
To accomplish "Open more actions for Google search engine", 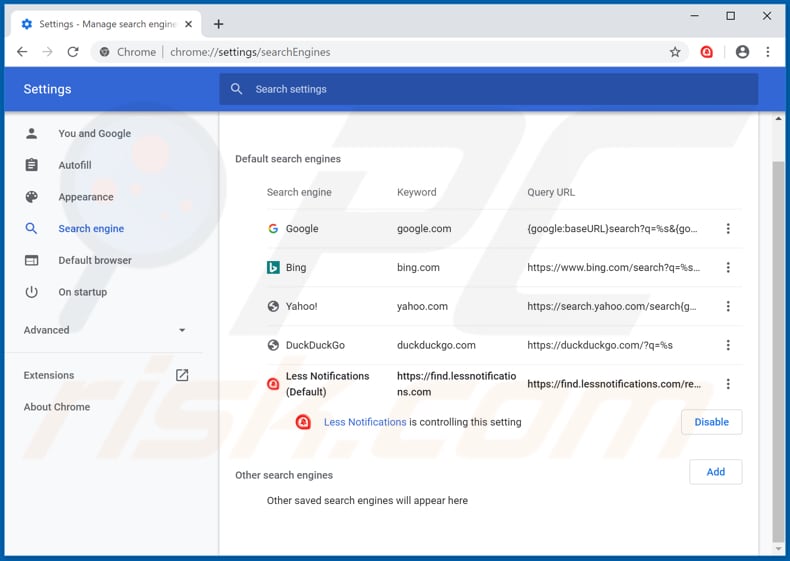I will [728, 229].
